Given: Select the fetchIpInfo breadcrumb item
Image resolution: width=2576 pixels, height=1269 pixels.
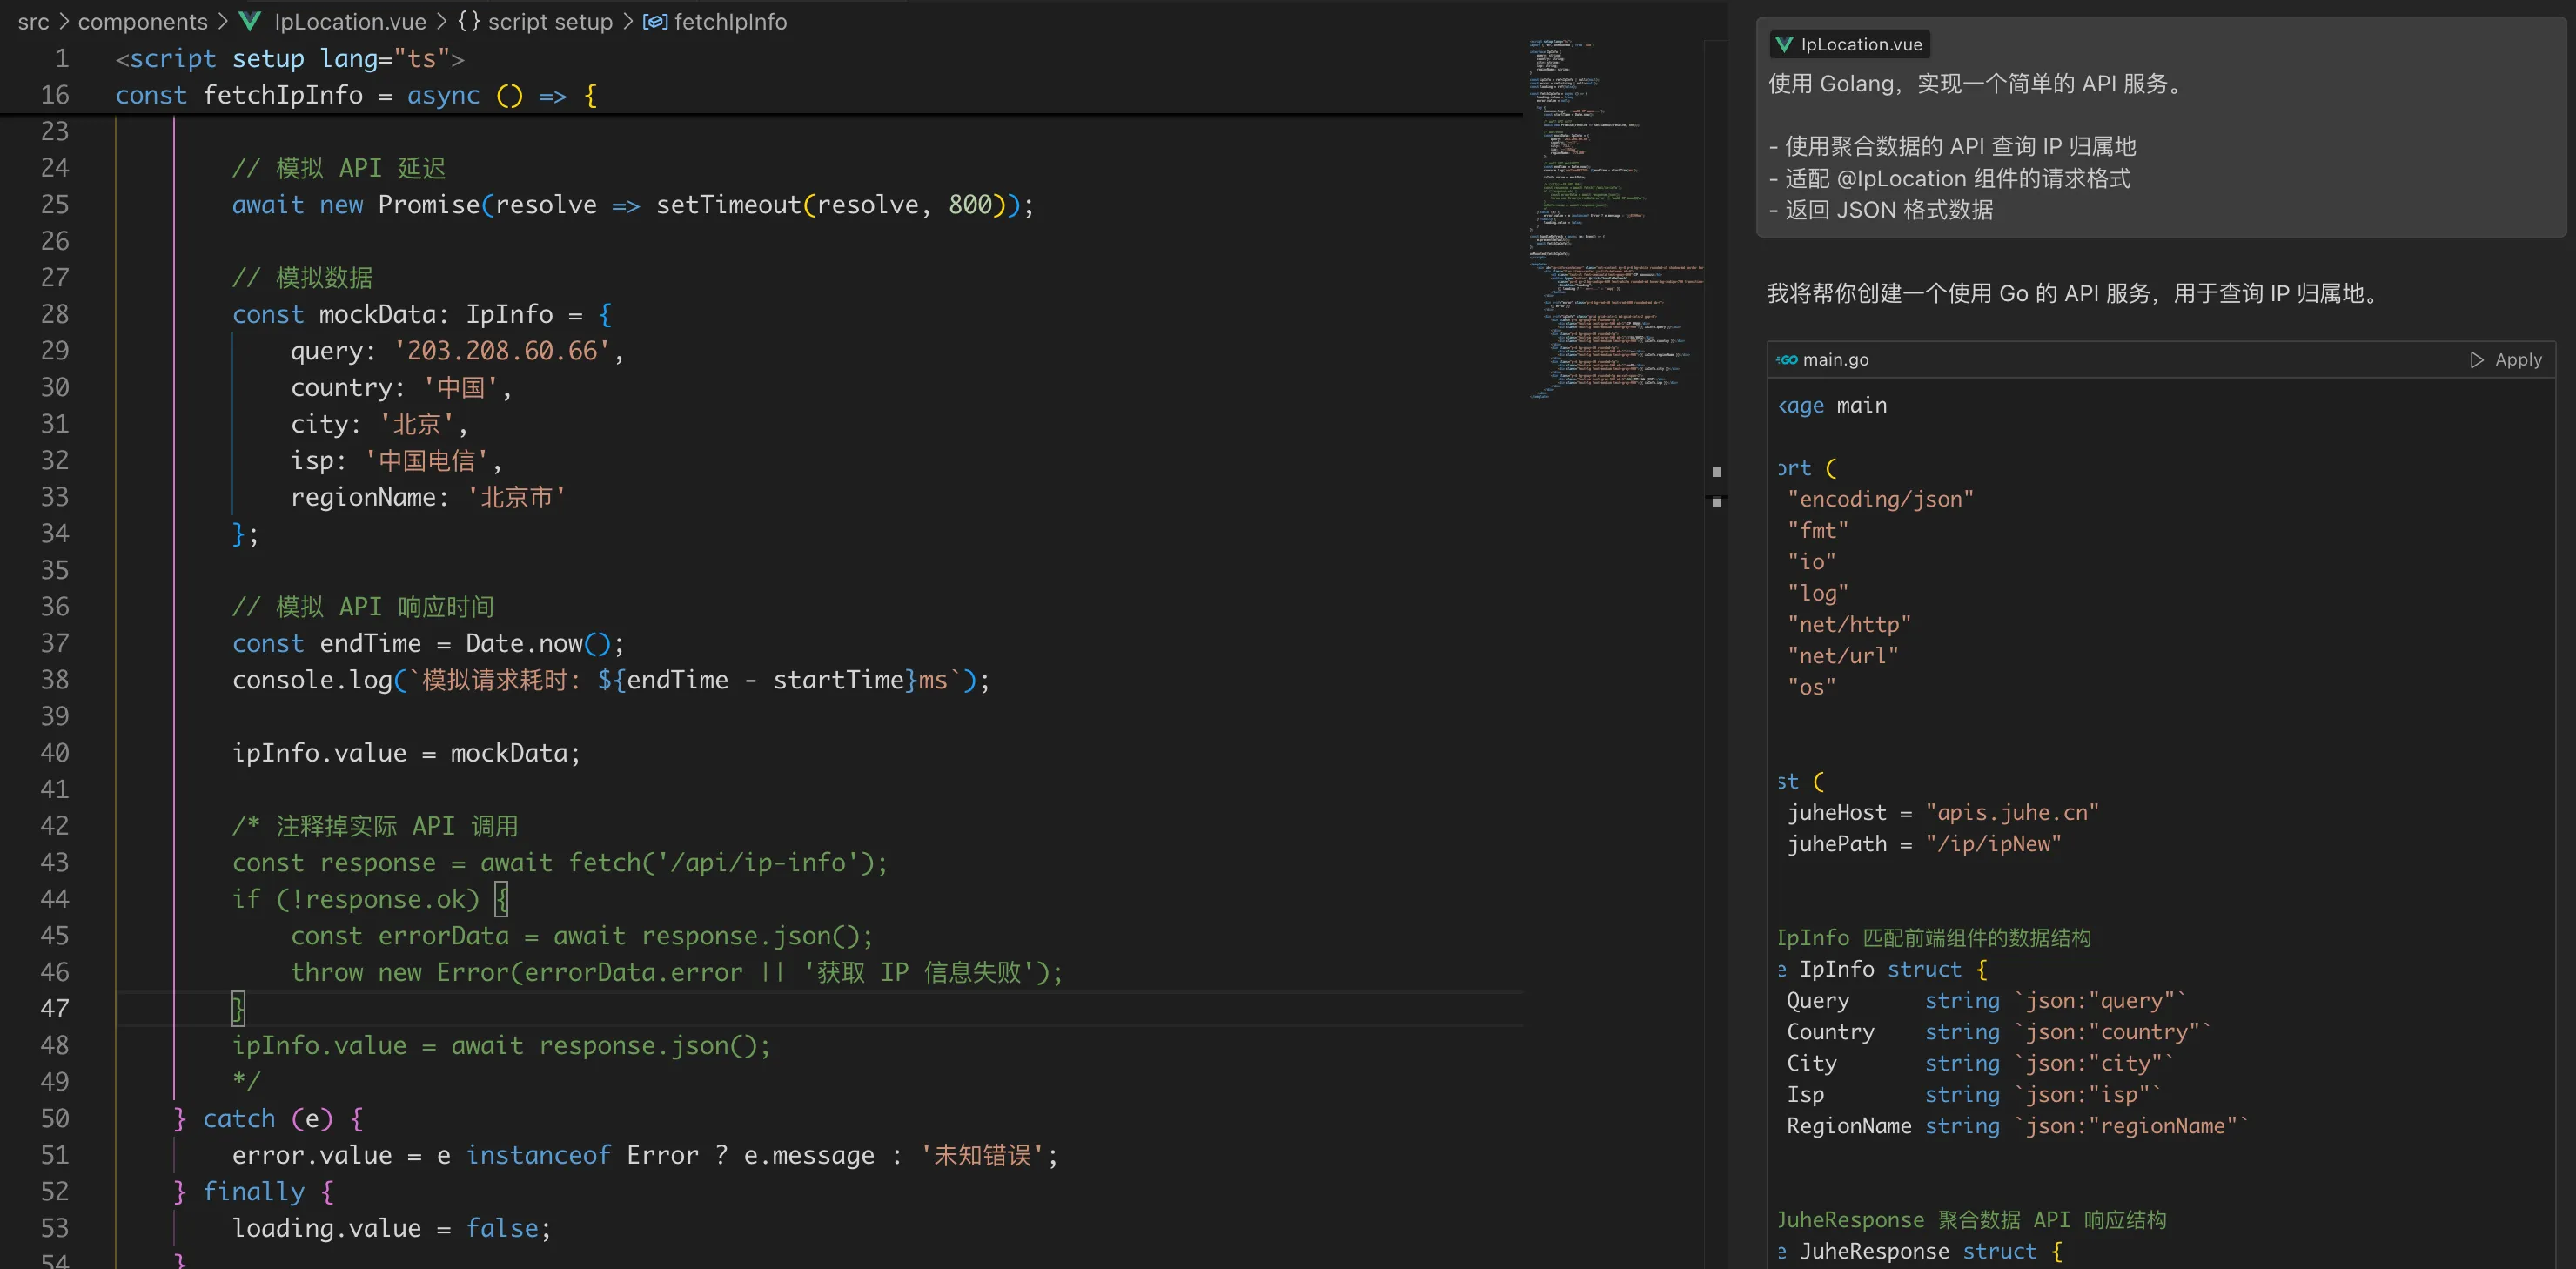Looking at the screenshot, I should (730, 21).
